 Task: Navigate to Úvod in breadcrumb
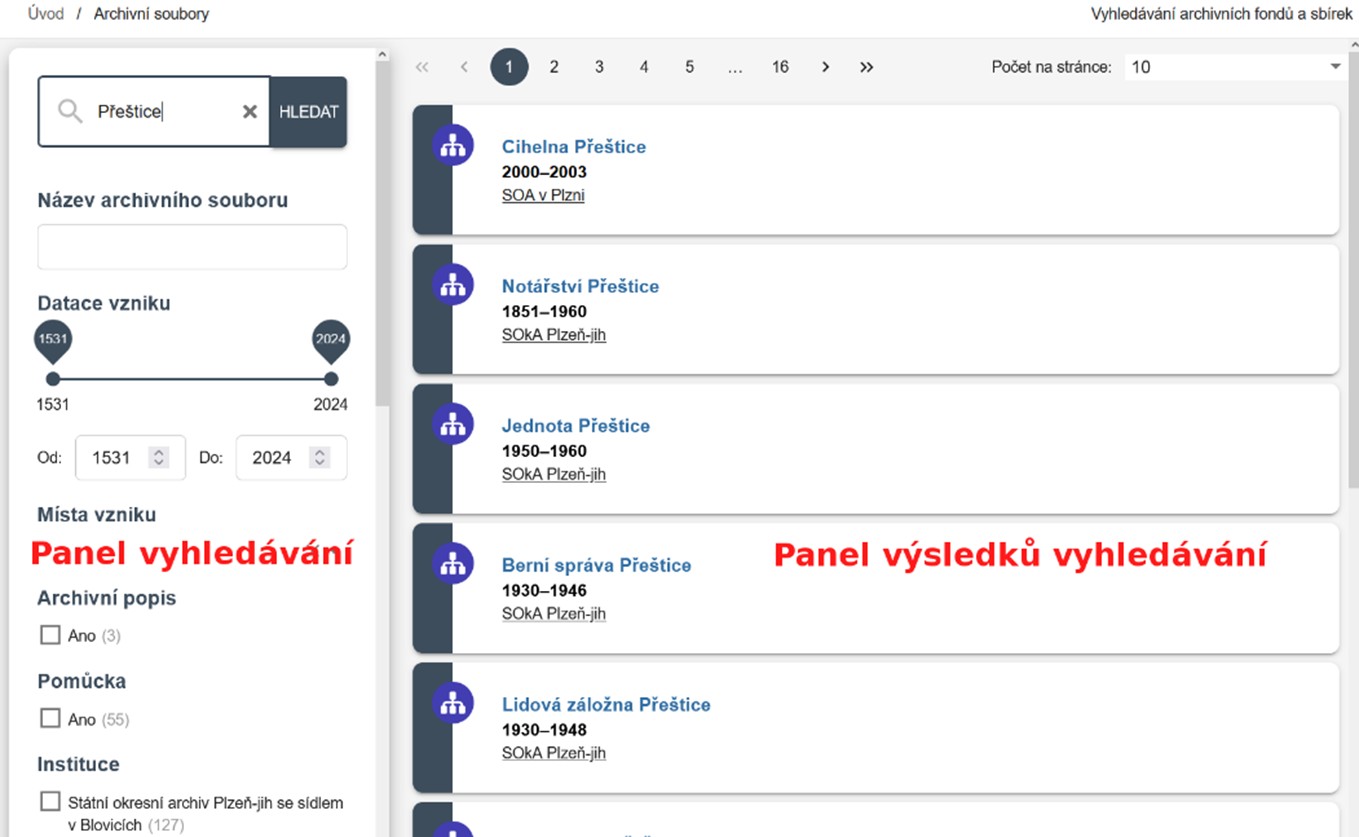coord(46,14)
